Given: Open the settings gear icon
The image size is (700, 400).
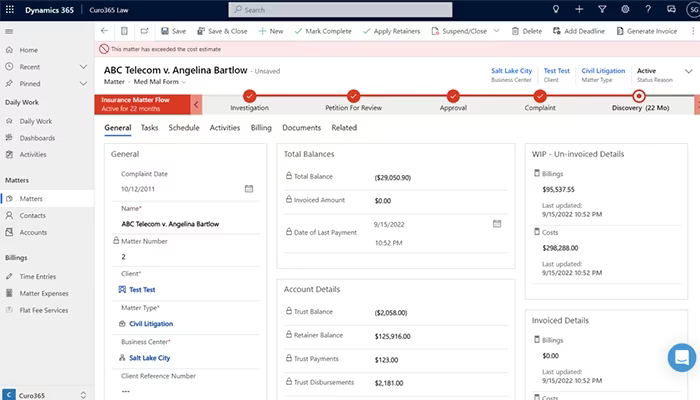Looking at the screenshot, I should (625, 9).
